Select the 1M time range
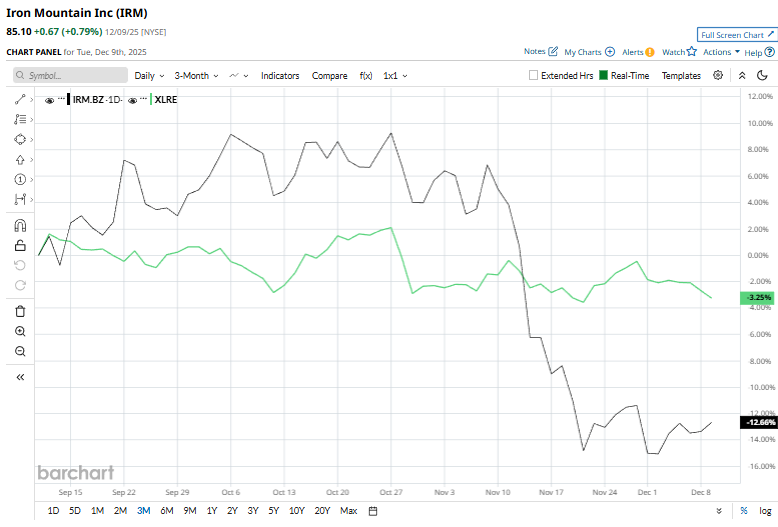Viewport: 778px width, 527px height. point(97,511)
